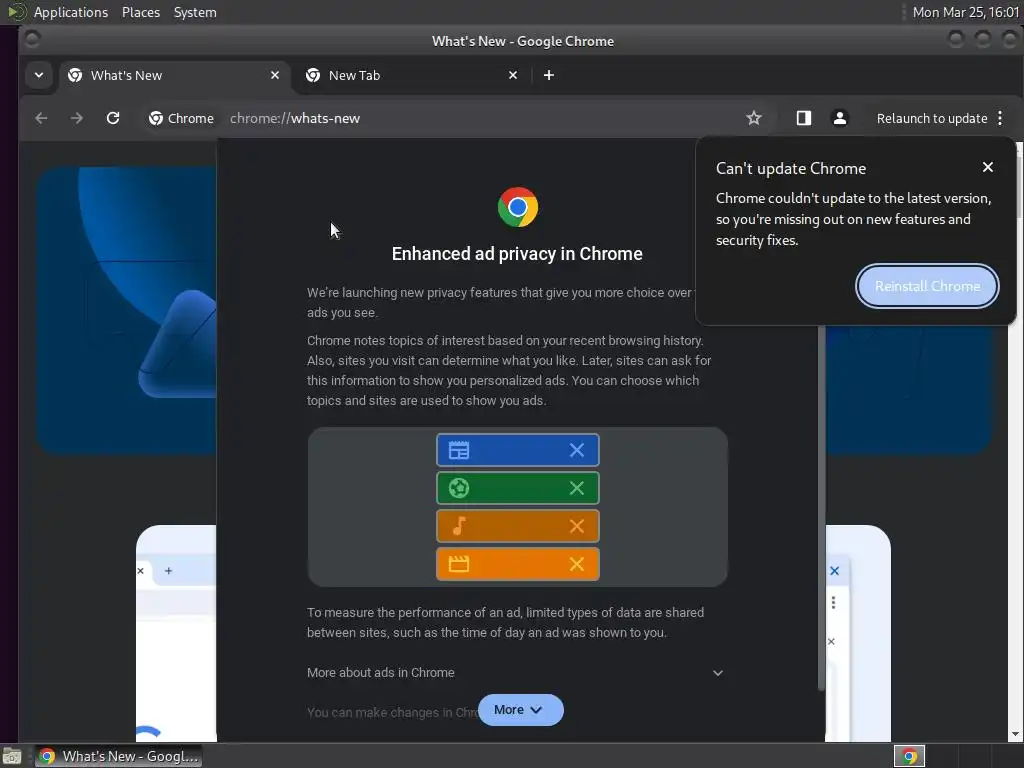The width and height of the screenshot is (1024, 768).
Task: Open the Places menu
Action: (141, 12)
